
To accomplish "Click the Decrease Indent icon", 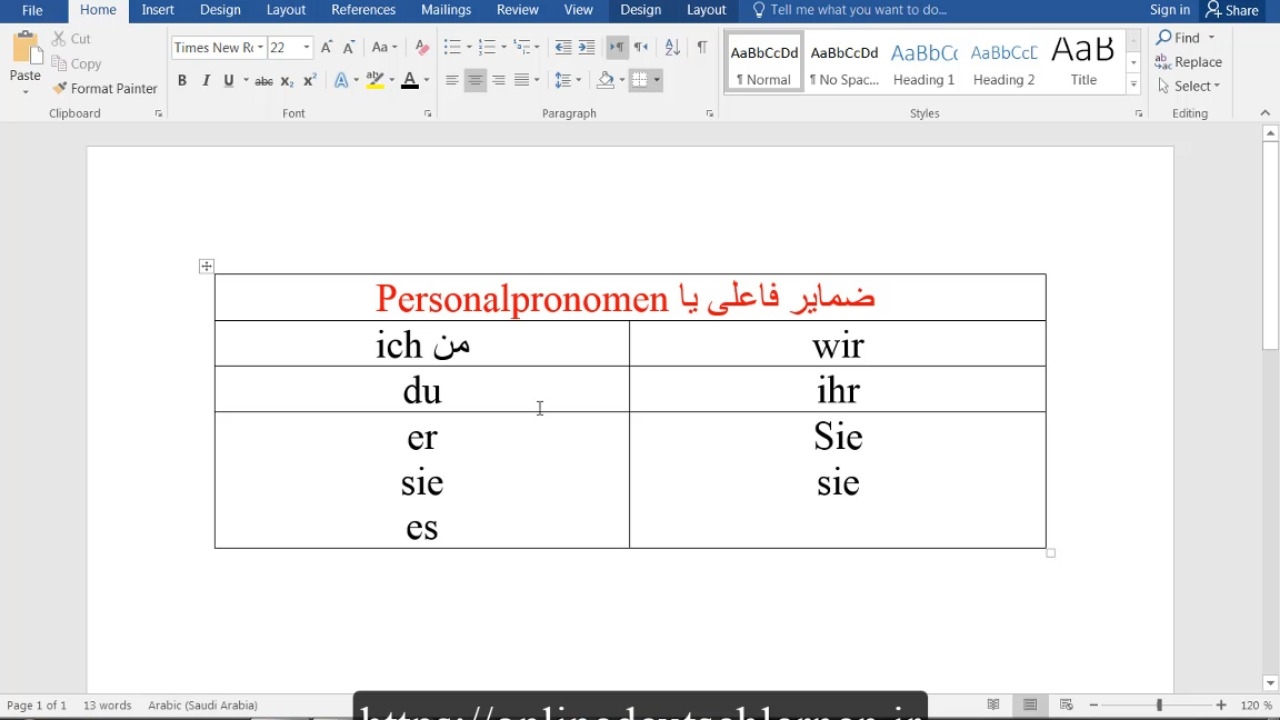I will coord(563,47).
